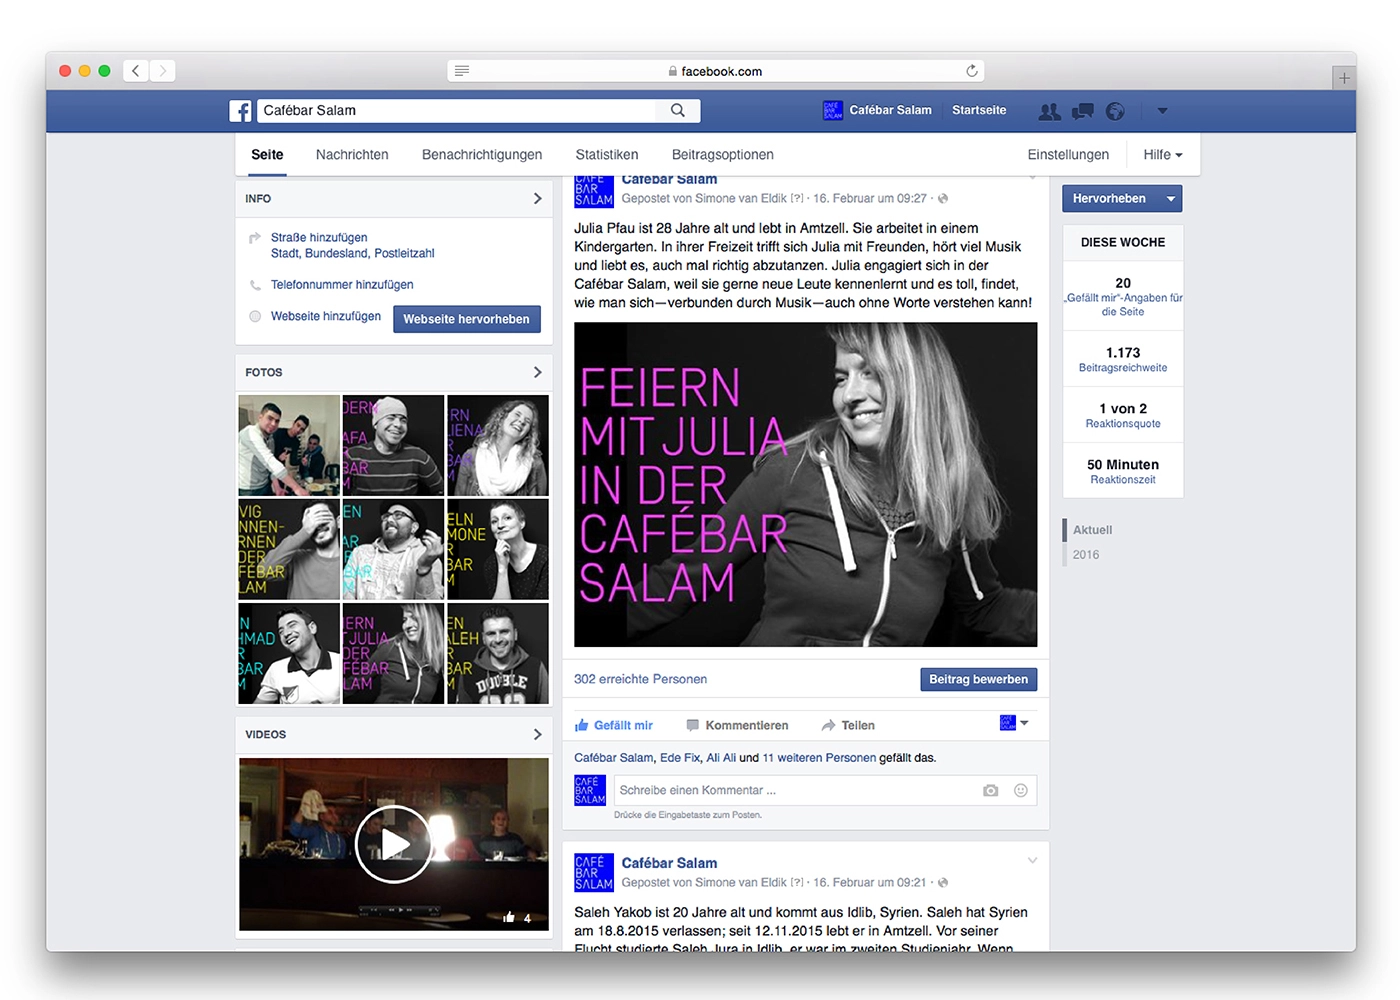Show the Safari reader view icon
Viewport: 1400px width, 1000px height.
(x=462, y=71)
